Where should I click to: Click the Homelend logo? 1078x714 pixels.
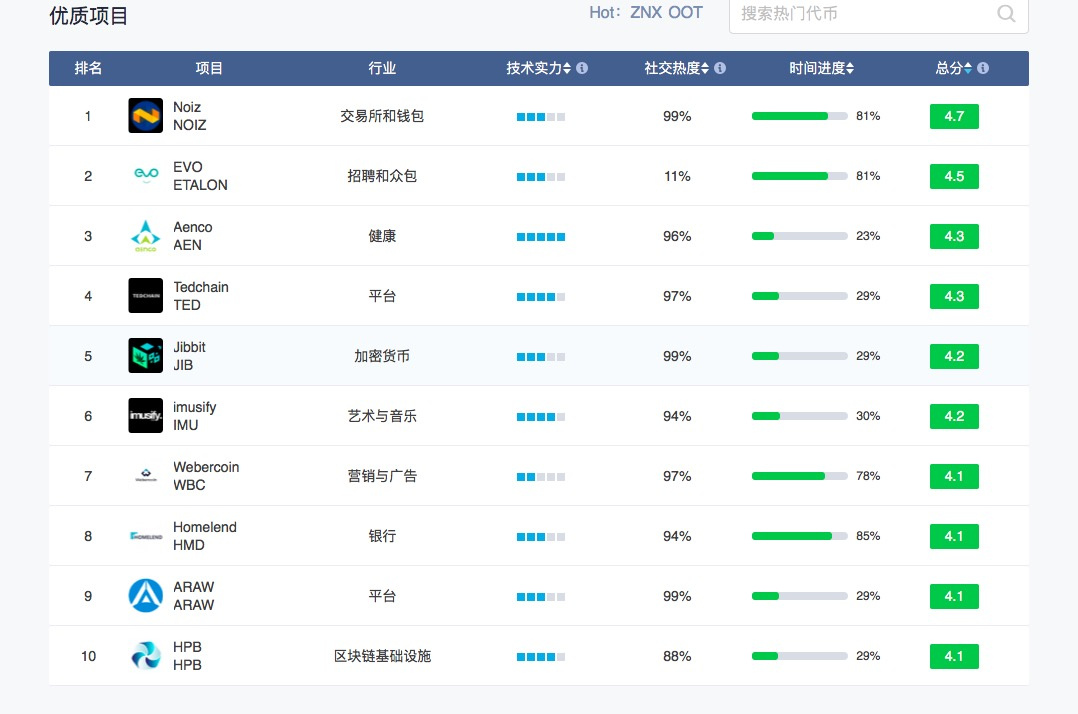(x=146, y=536)
